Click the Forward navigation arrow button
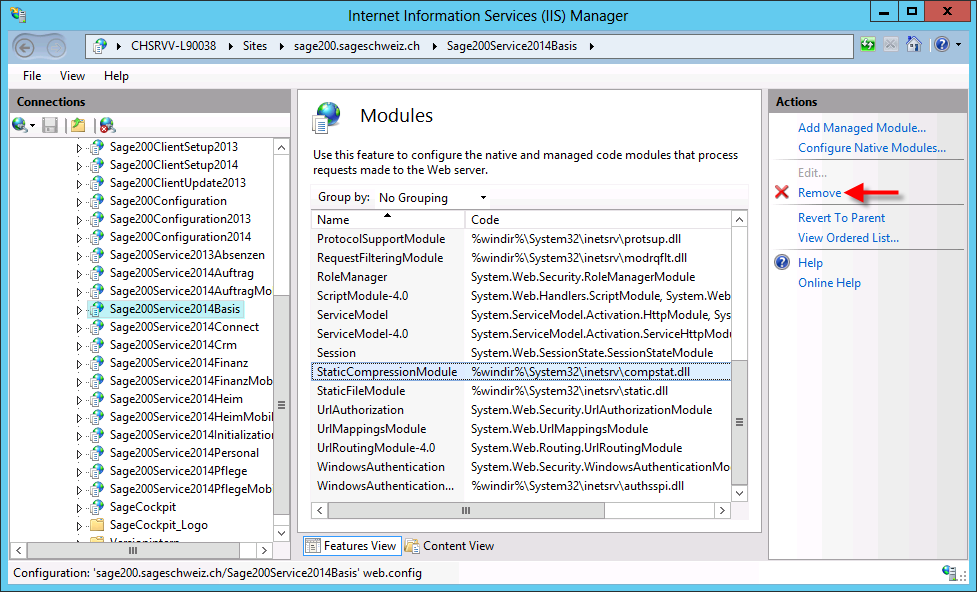 pos(56,47)
